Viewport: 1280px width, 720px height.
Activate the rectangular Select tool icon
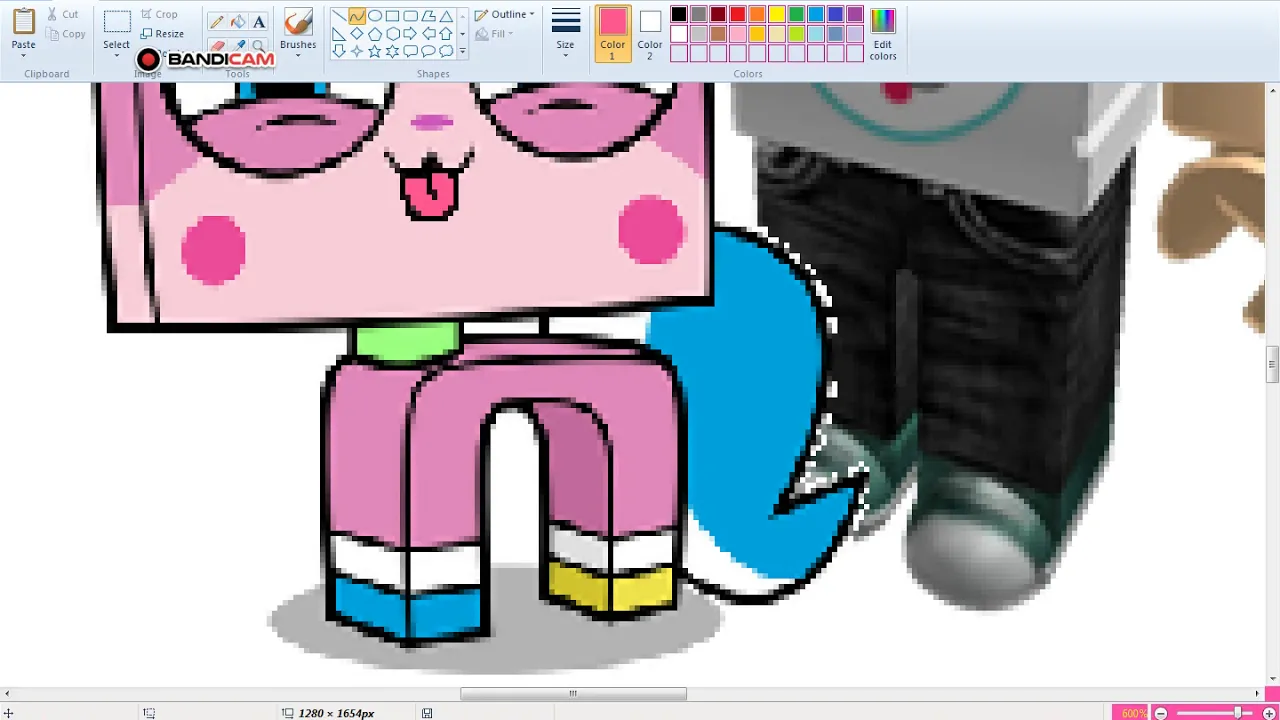(x=117, y=22)
